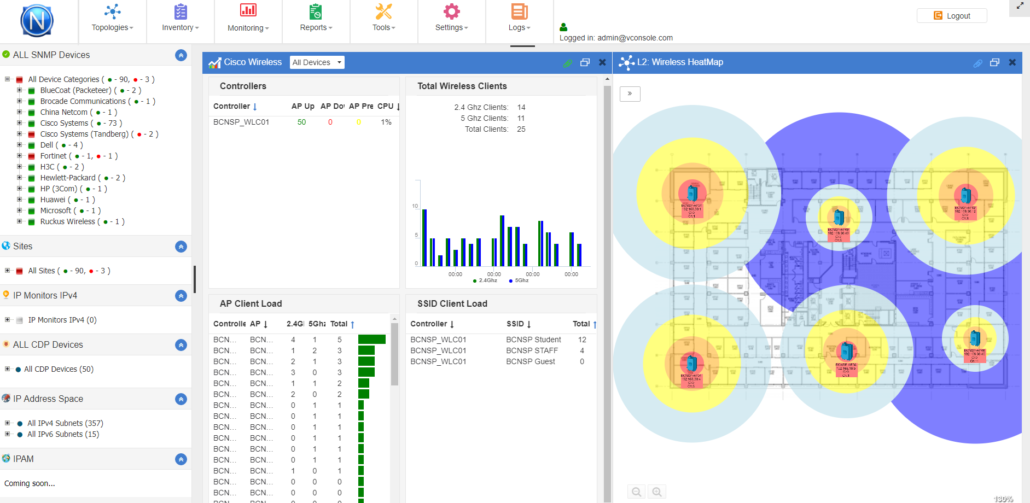Click the Cisco Wireless panel link icon
This screenshot has height=503, width=1030.
click(x=568, y=62)
